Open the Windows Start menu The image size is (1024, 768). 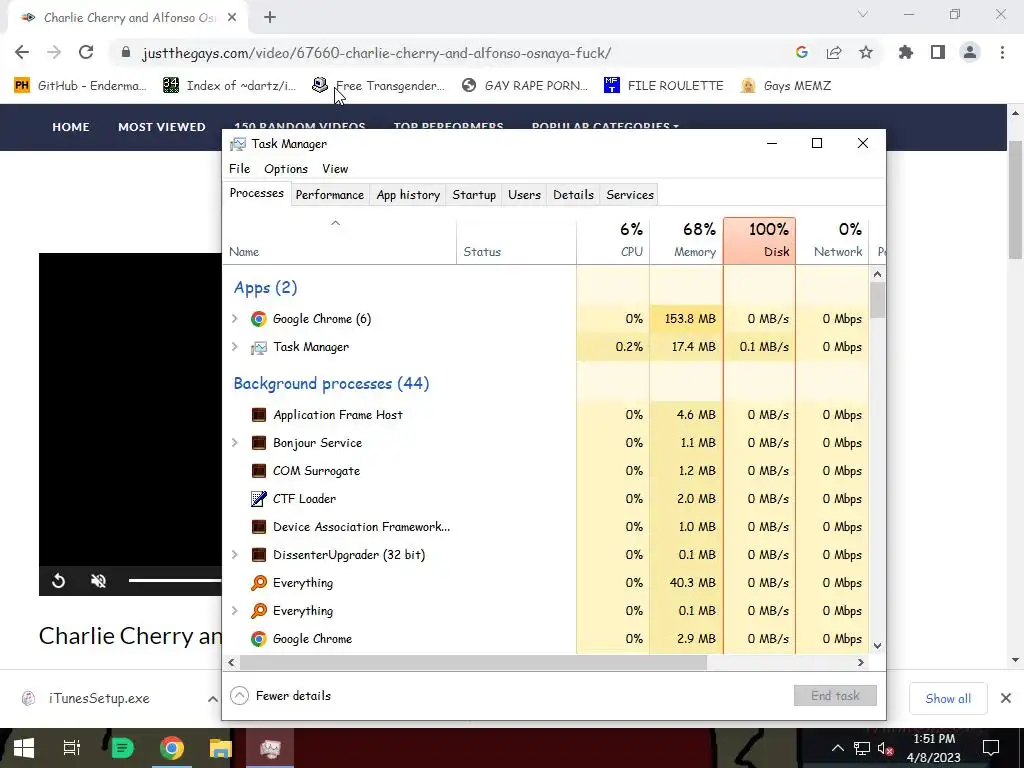(x=24, y=748)
